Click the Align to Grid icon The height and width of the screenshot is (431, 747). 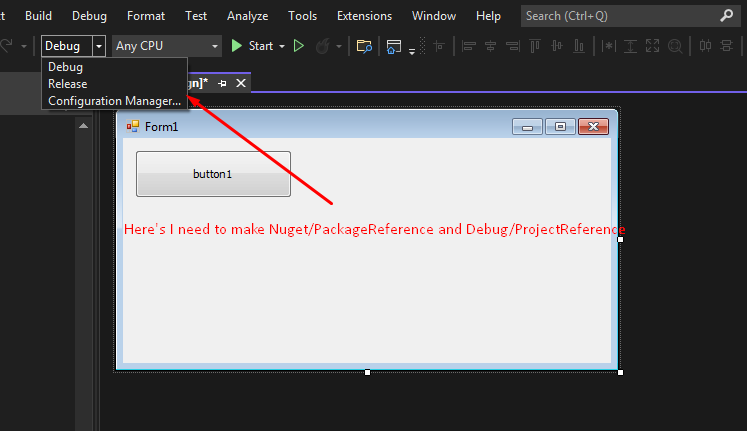click(x=439, y=46)
